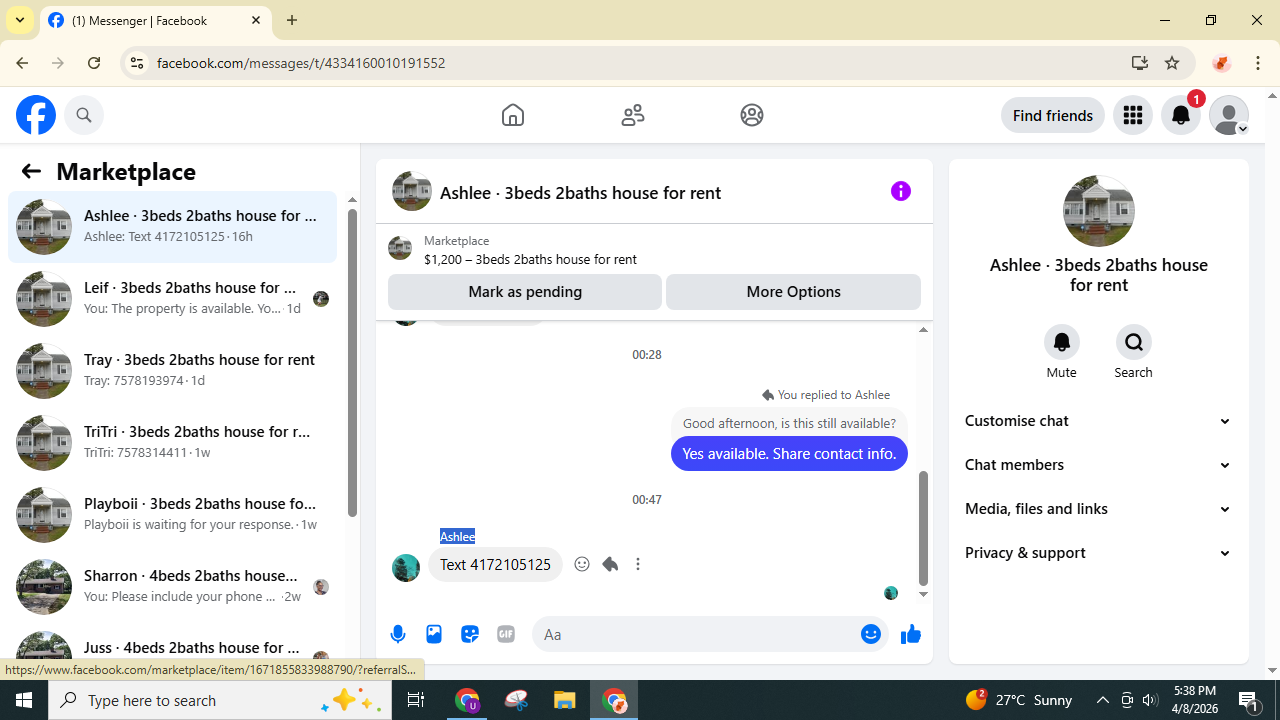Open Windows Start button
Image resolution: width=1280 pixels, height=720 pixels.
(x=24, y=700)
